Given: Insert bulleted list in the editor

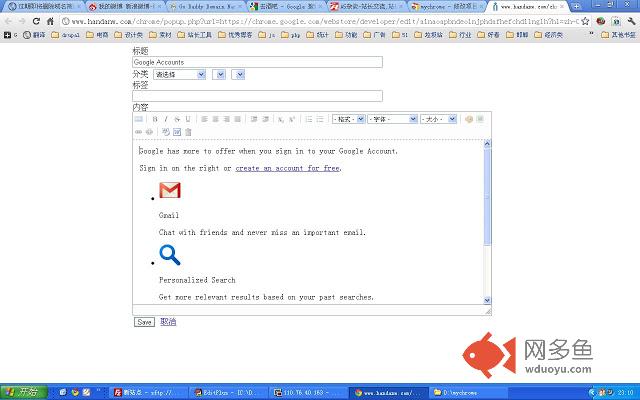Looking at the screenshot, I should [320, 119].
